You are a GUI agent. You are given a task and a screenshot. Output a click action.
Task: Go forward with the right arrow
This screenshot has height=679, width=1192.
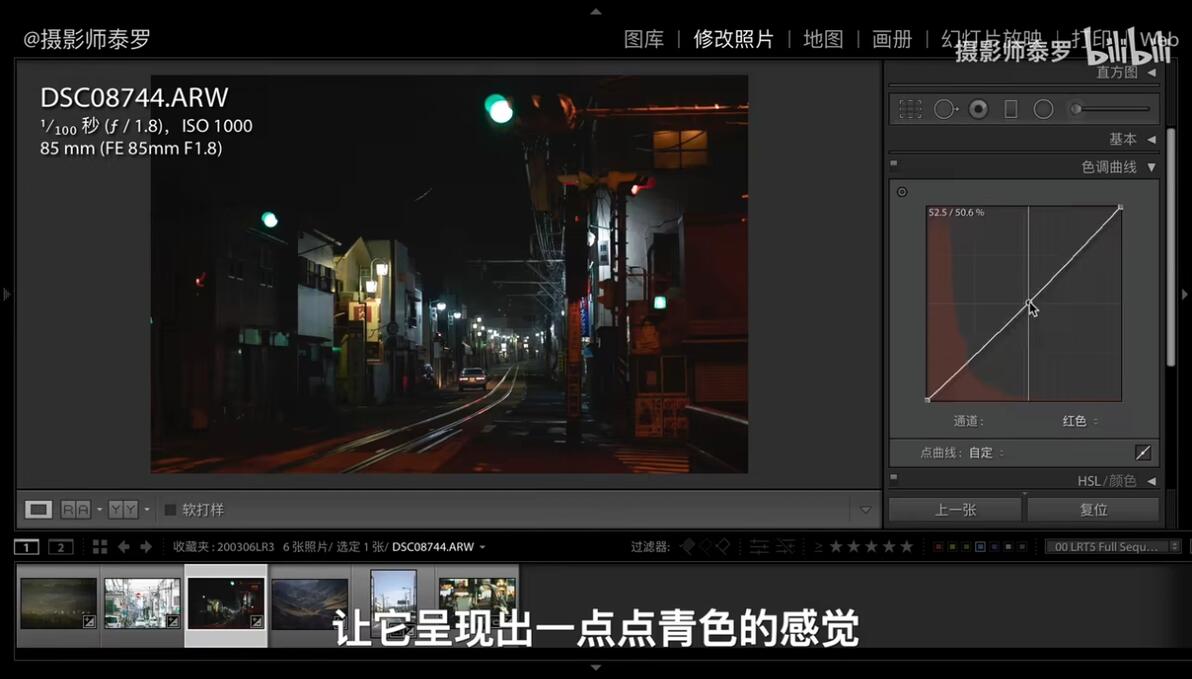146,547
